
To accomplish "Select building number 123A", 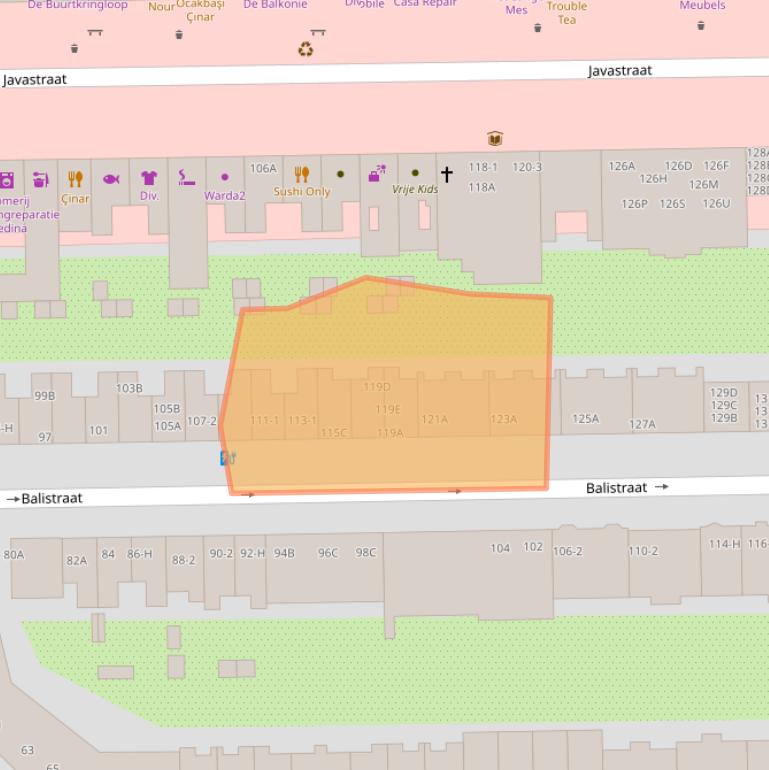I will [504, 420].
